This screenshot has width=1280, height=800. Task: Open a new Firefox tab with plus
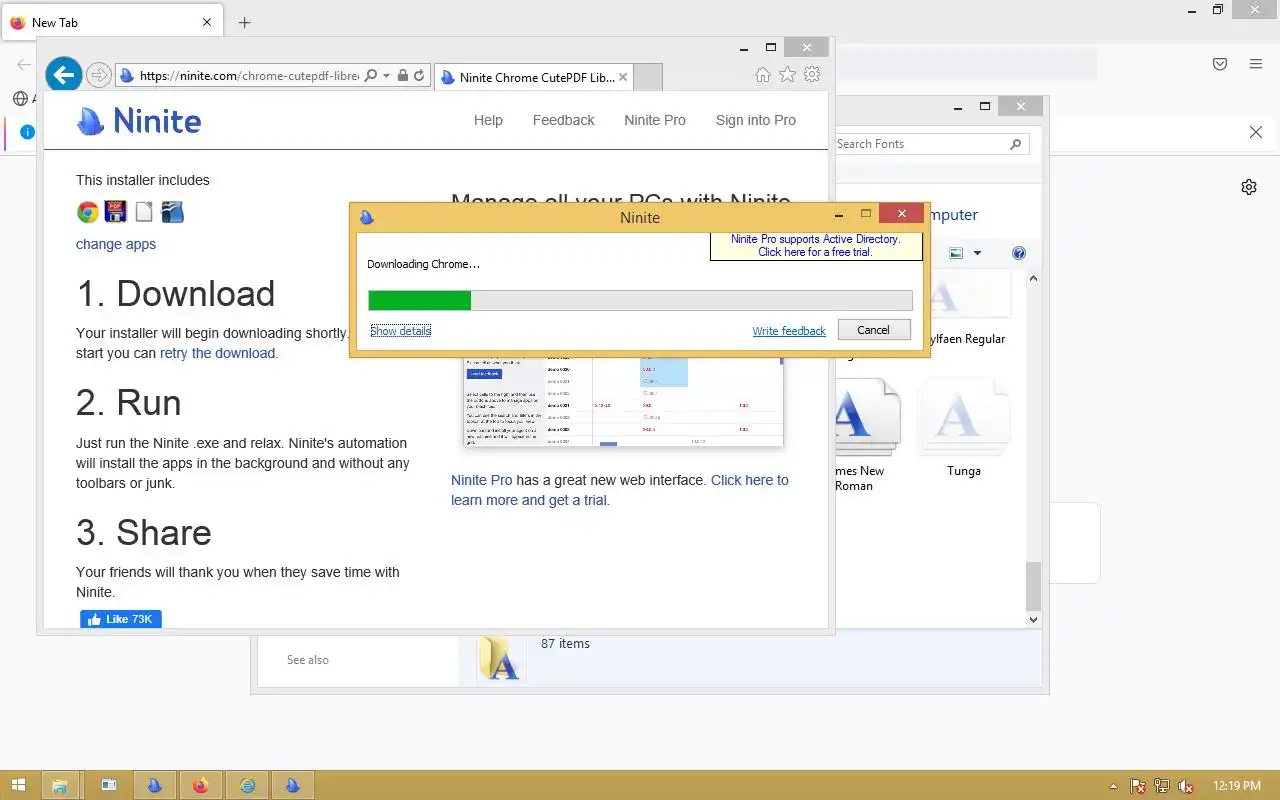[244, 22]
